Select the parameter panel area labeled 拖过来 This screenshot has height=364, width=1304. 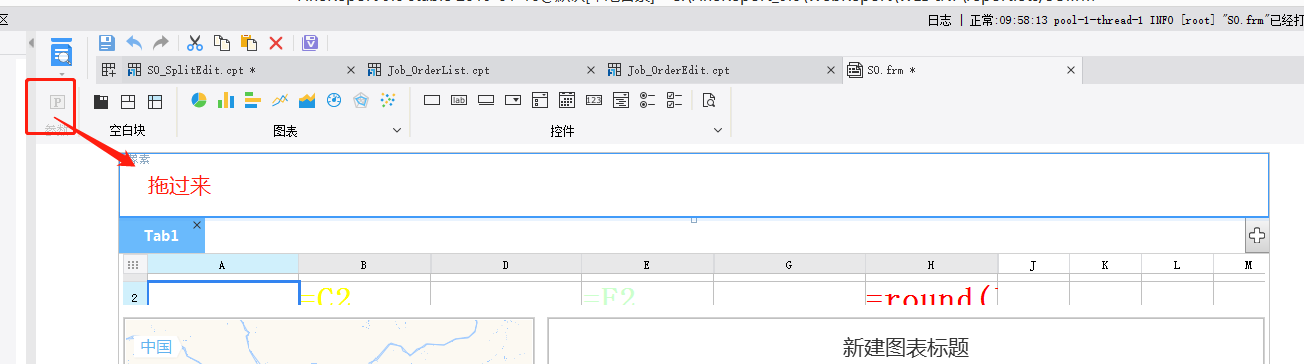tap(694, 185)
